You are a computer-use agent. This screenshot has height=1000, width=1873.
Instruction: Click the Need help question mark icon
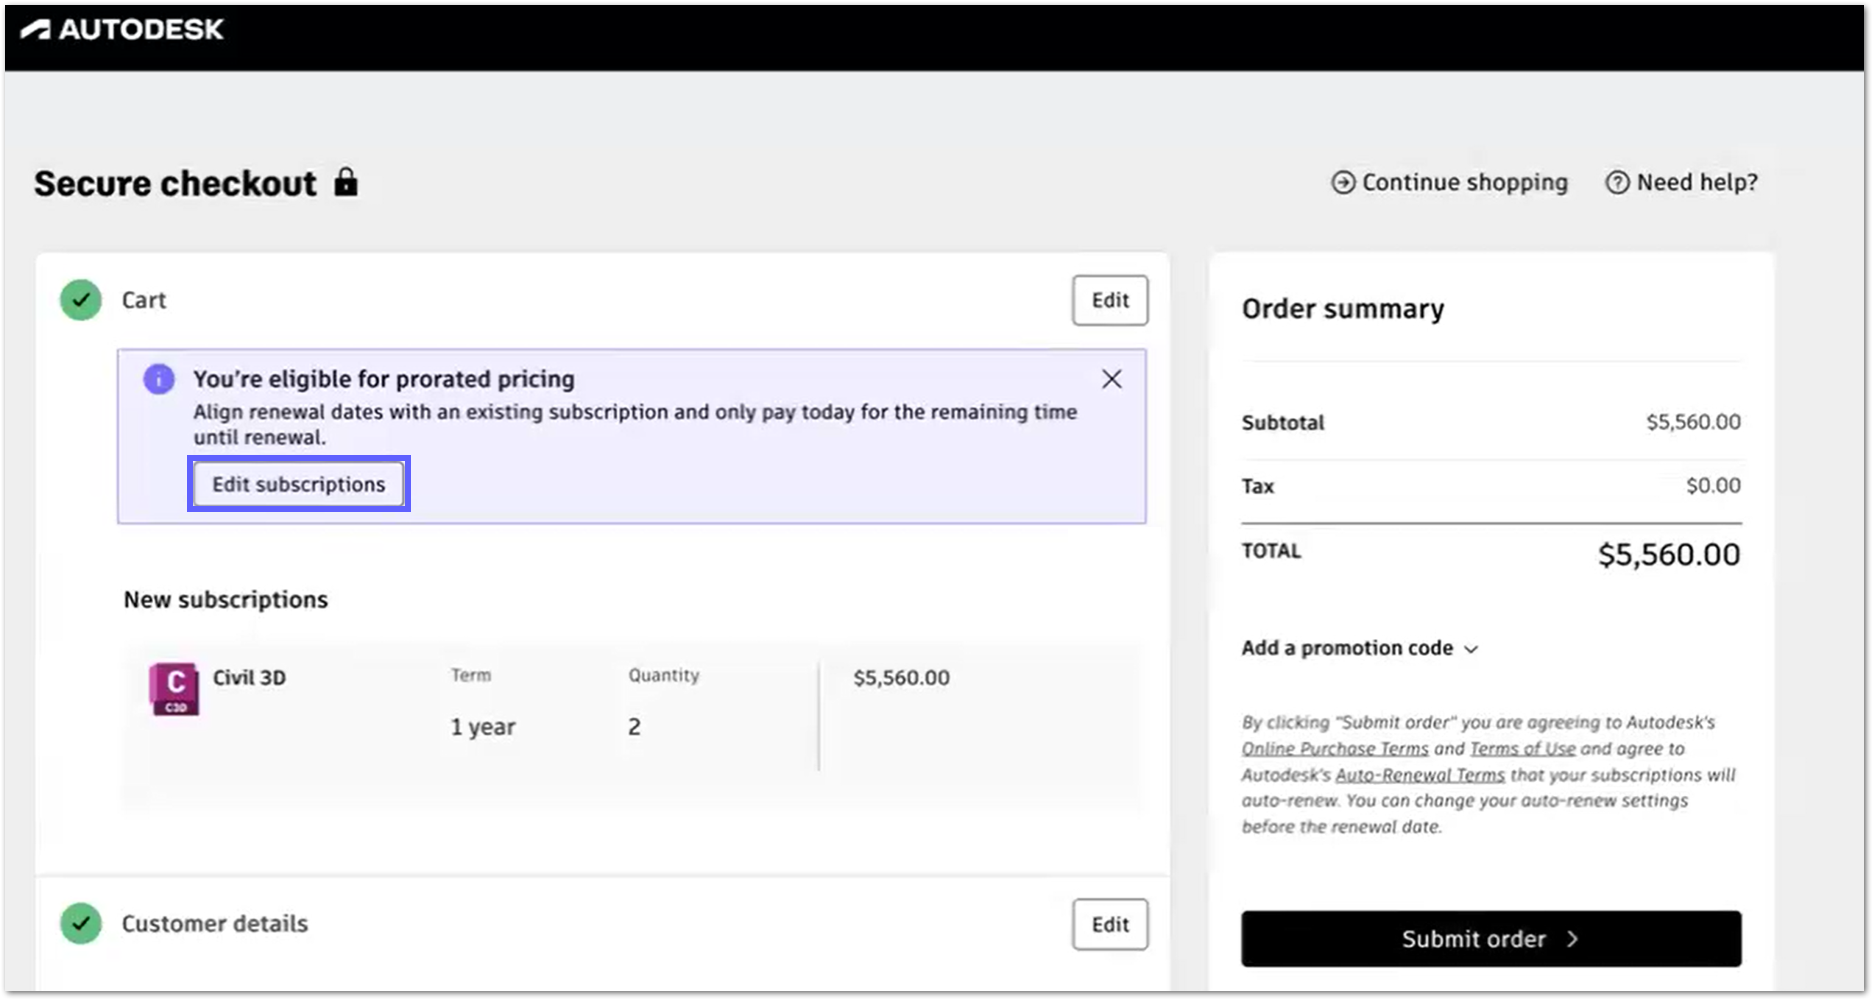pos(1617,183)
